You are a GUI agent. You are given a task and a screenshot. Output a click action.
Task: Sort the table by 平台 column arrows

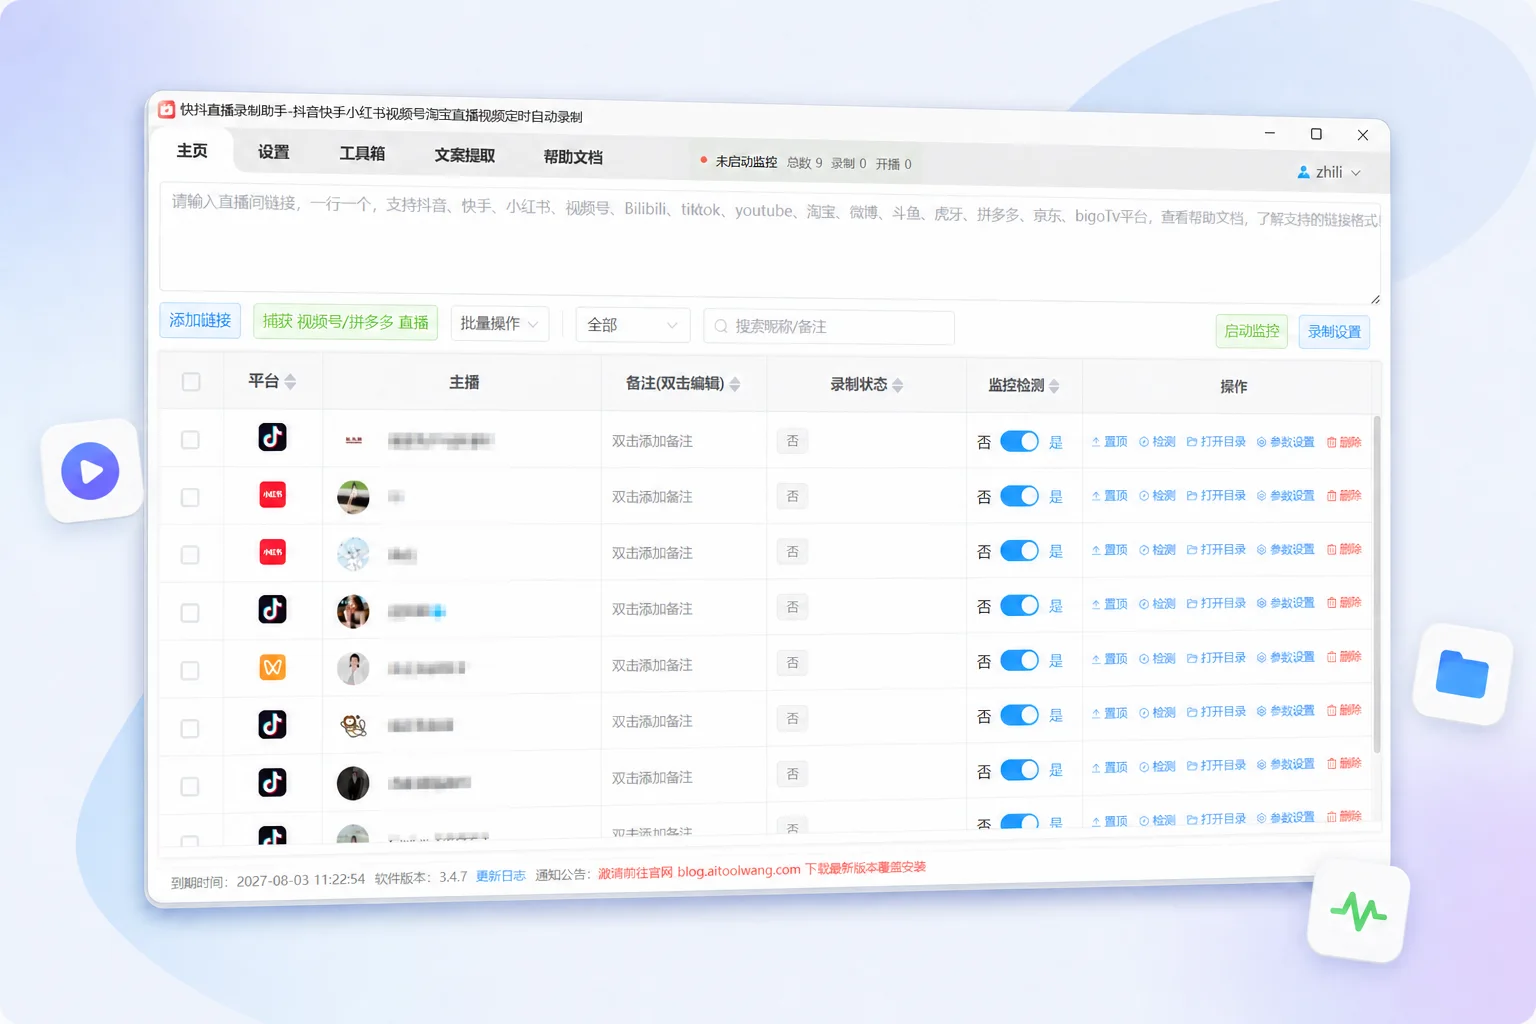click(x=290, y=381)
